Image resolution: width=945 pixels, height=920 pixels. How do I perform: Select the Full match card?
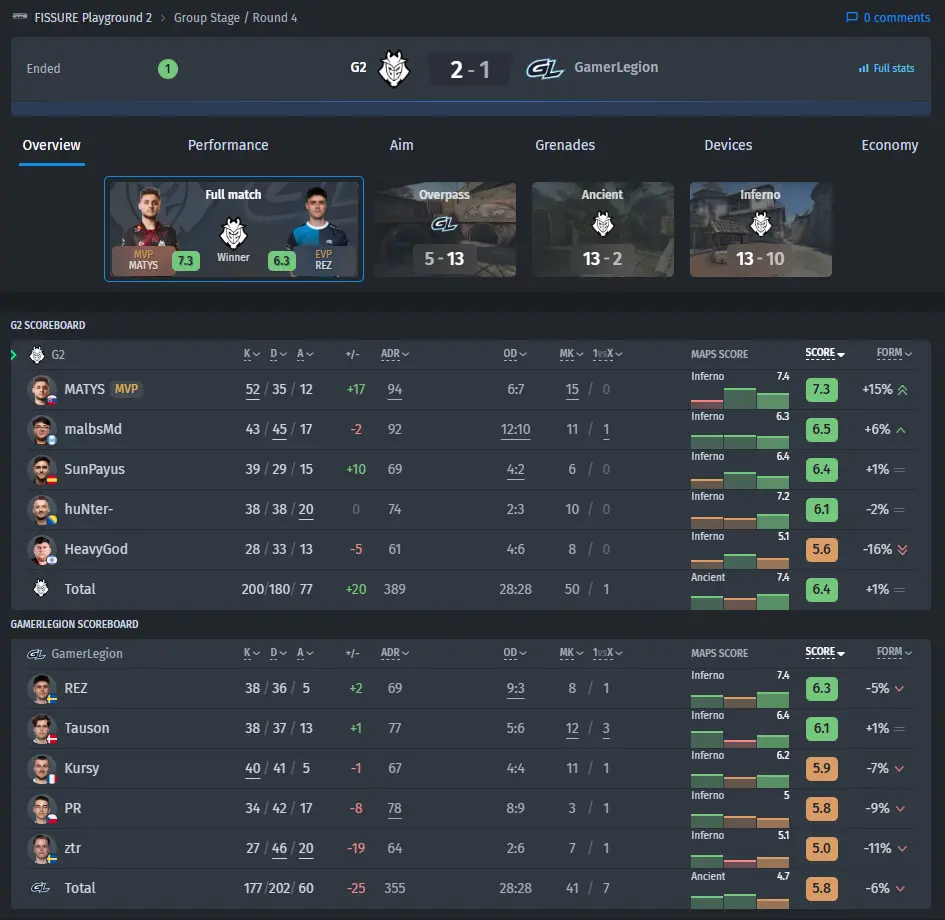click(x=234, y=229)
